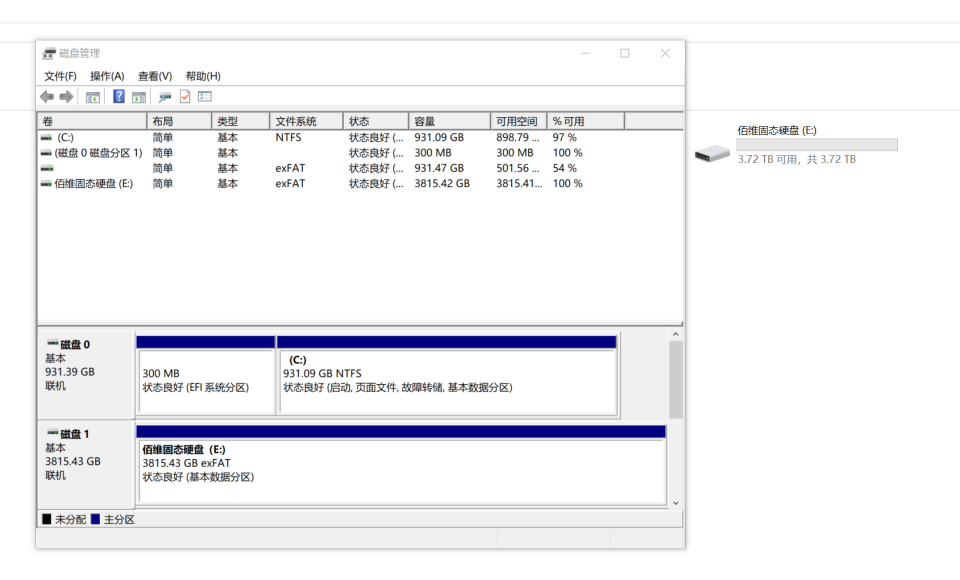960x580 pixels.
Task: Click the Forward arrow toolbar icon
Action: coord(66,97)
